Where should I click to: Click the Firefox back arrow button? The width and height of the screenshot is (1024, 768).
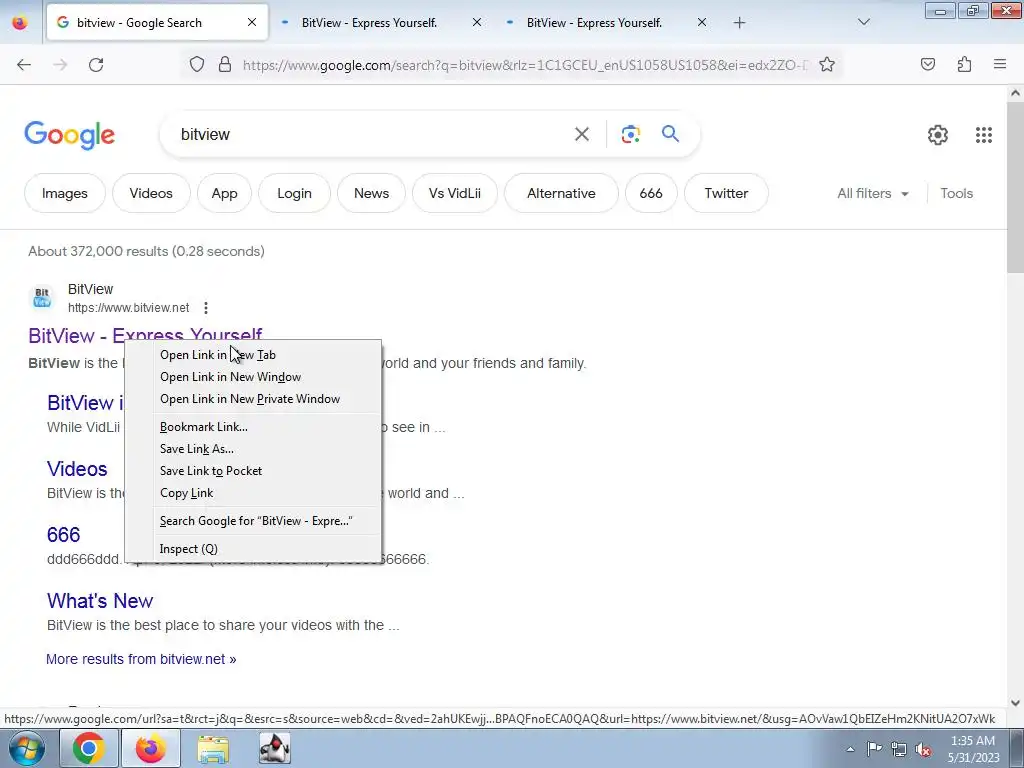[24, 65]
